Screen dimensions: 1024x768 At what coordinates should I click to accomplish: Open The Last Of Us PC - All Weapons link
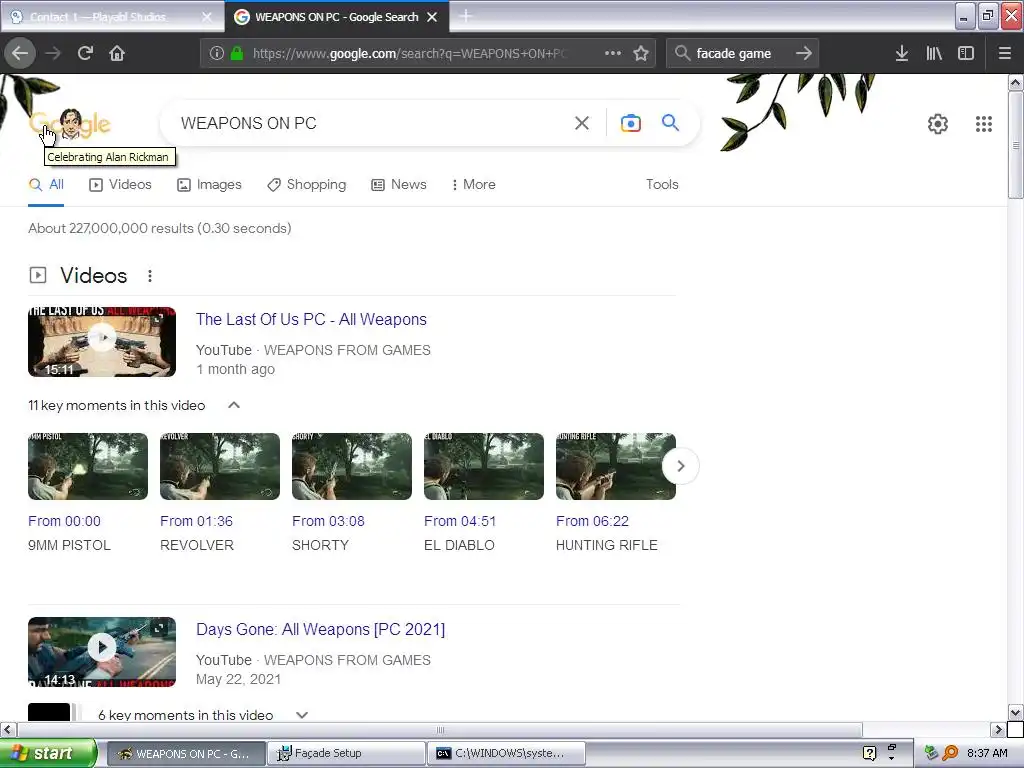[312, 319]
